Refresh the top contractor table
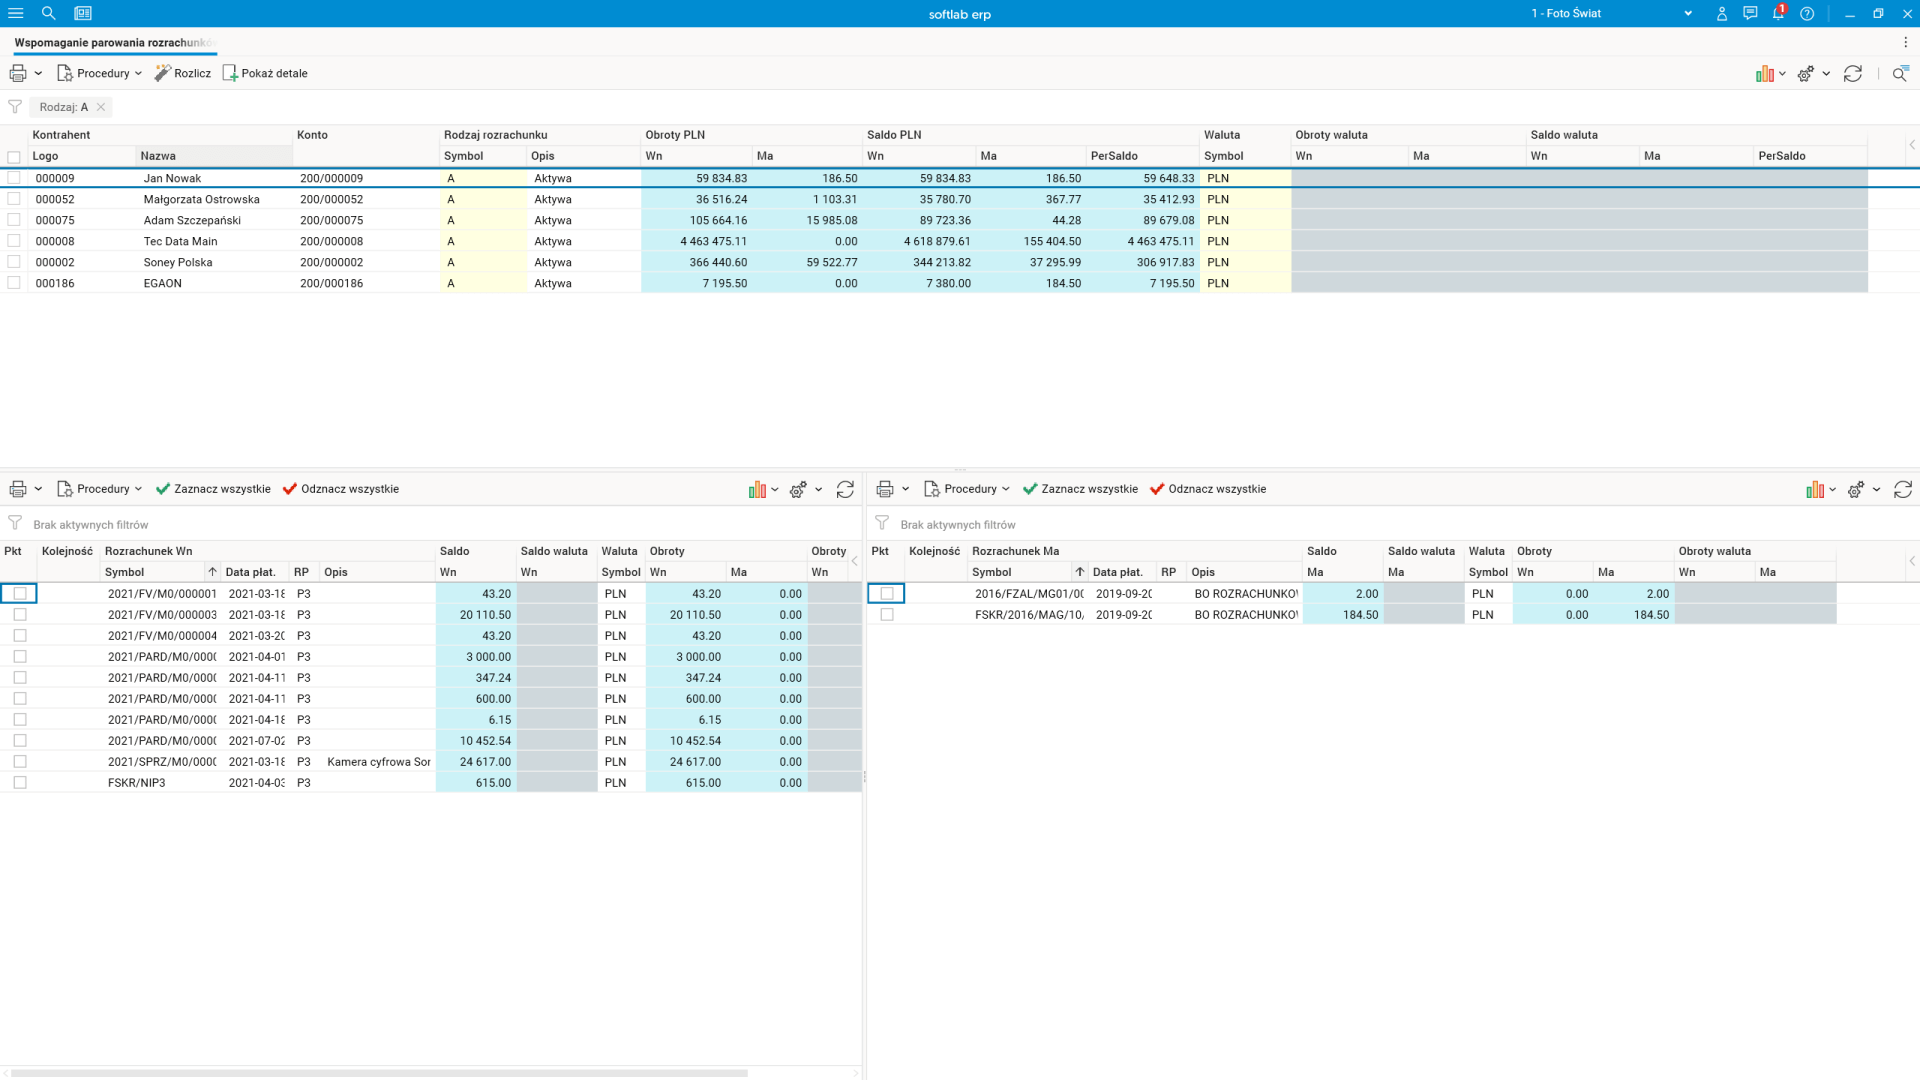The image size is (1920, 1080). tap(1852, 73)
